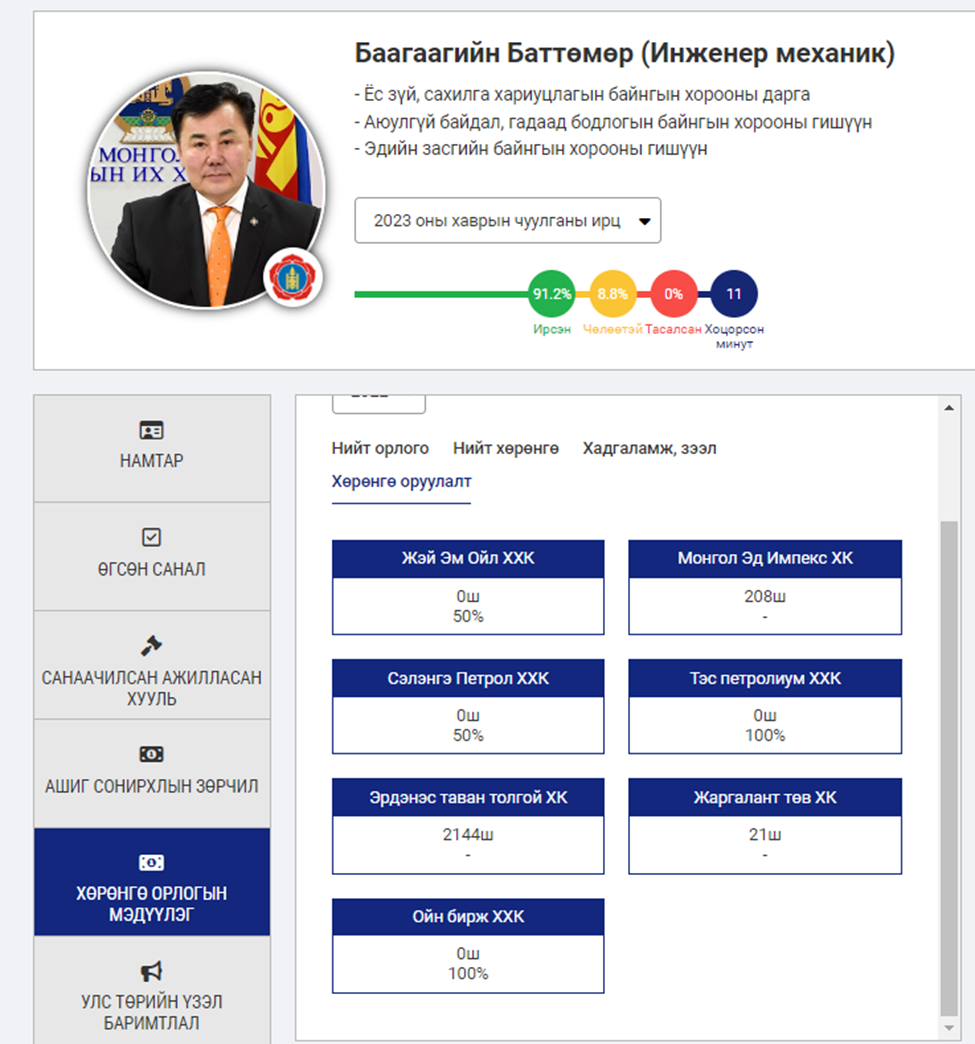Click the Эдийн засгийн байнгын хорооны гишүүн line
This screenshot has width=975, height=1044.
point(531,148)
